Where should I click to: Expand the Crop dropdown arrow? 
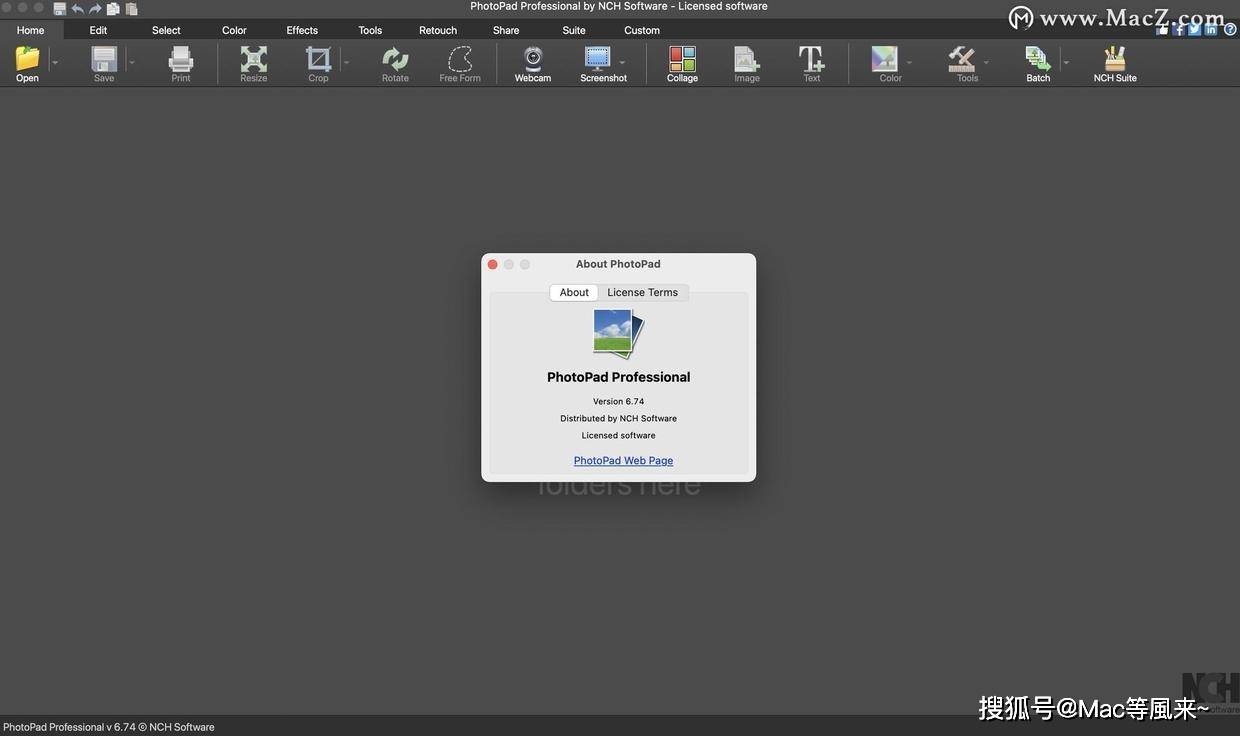(x=346, y=62)
